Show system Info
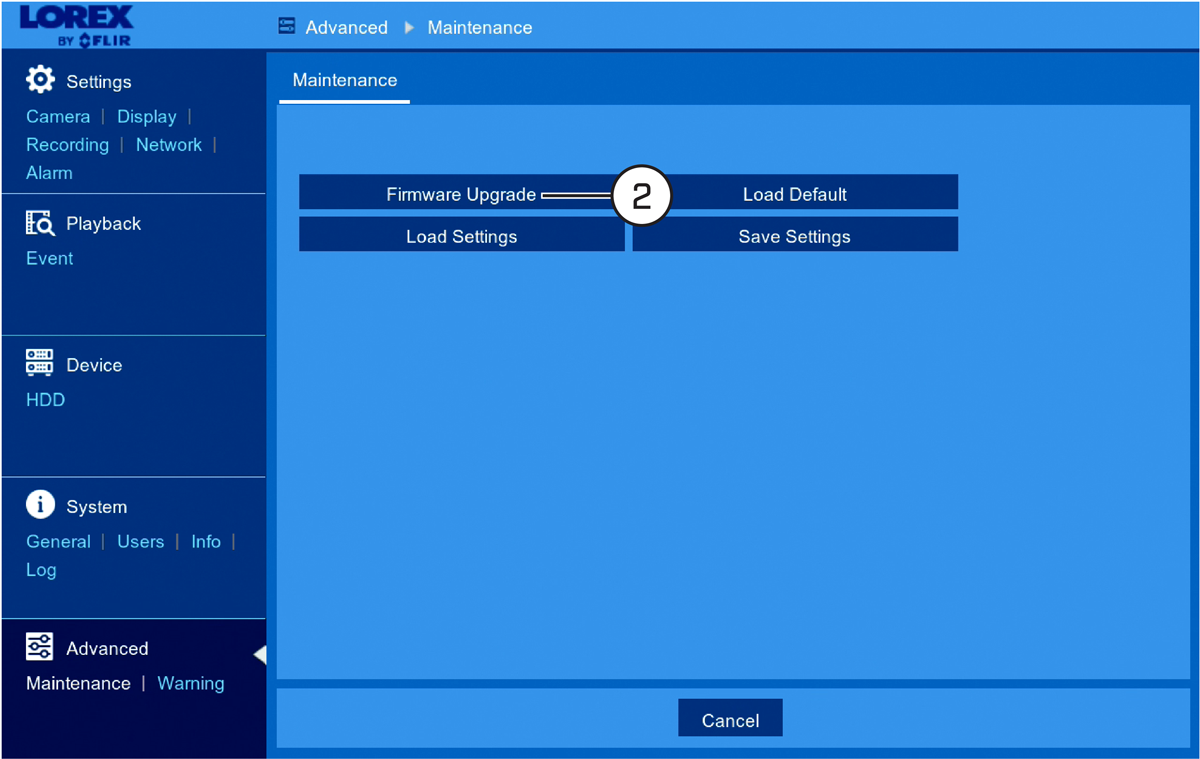 click(x=206, y=542)
